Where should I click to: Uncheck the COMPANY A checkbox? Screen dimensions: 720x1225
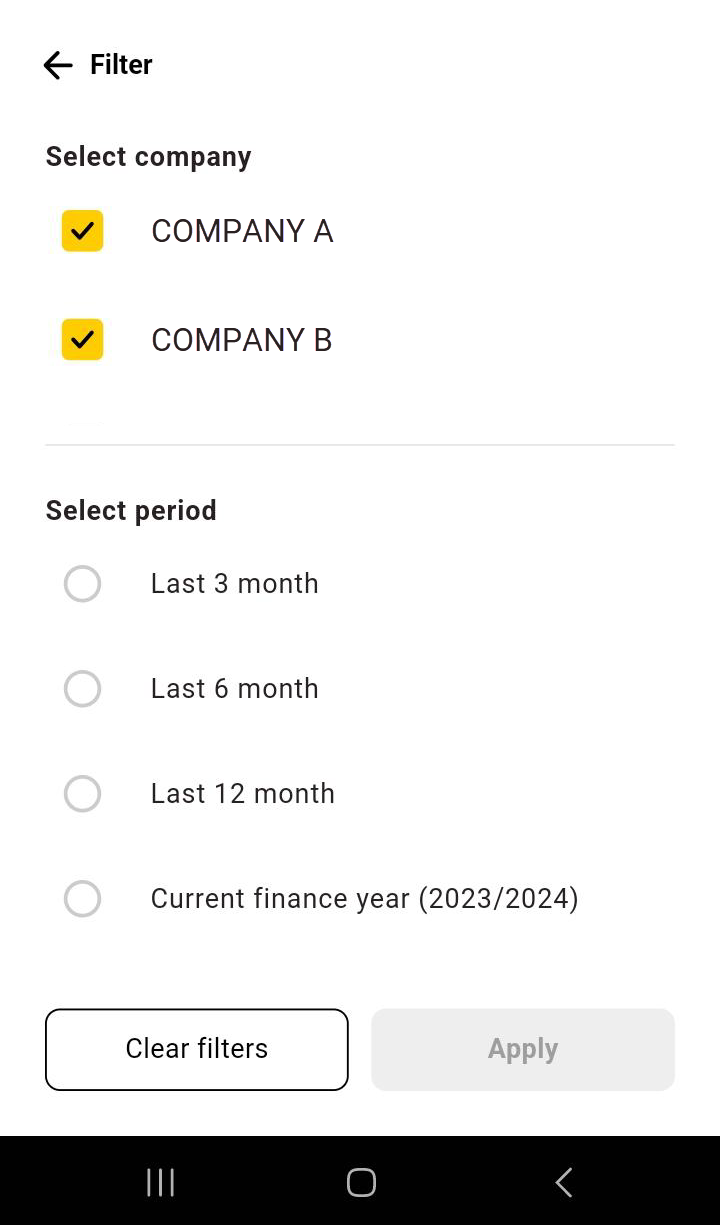(x=82, y=231)
